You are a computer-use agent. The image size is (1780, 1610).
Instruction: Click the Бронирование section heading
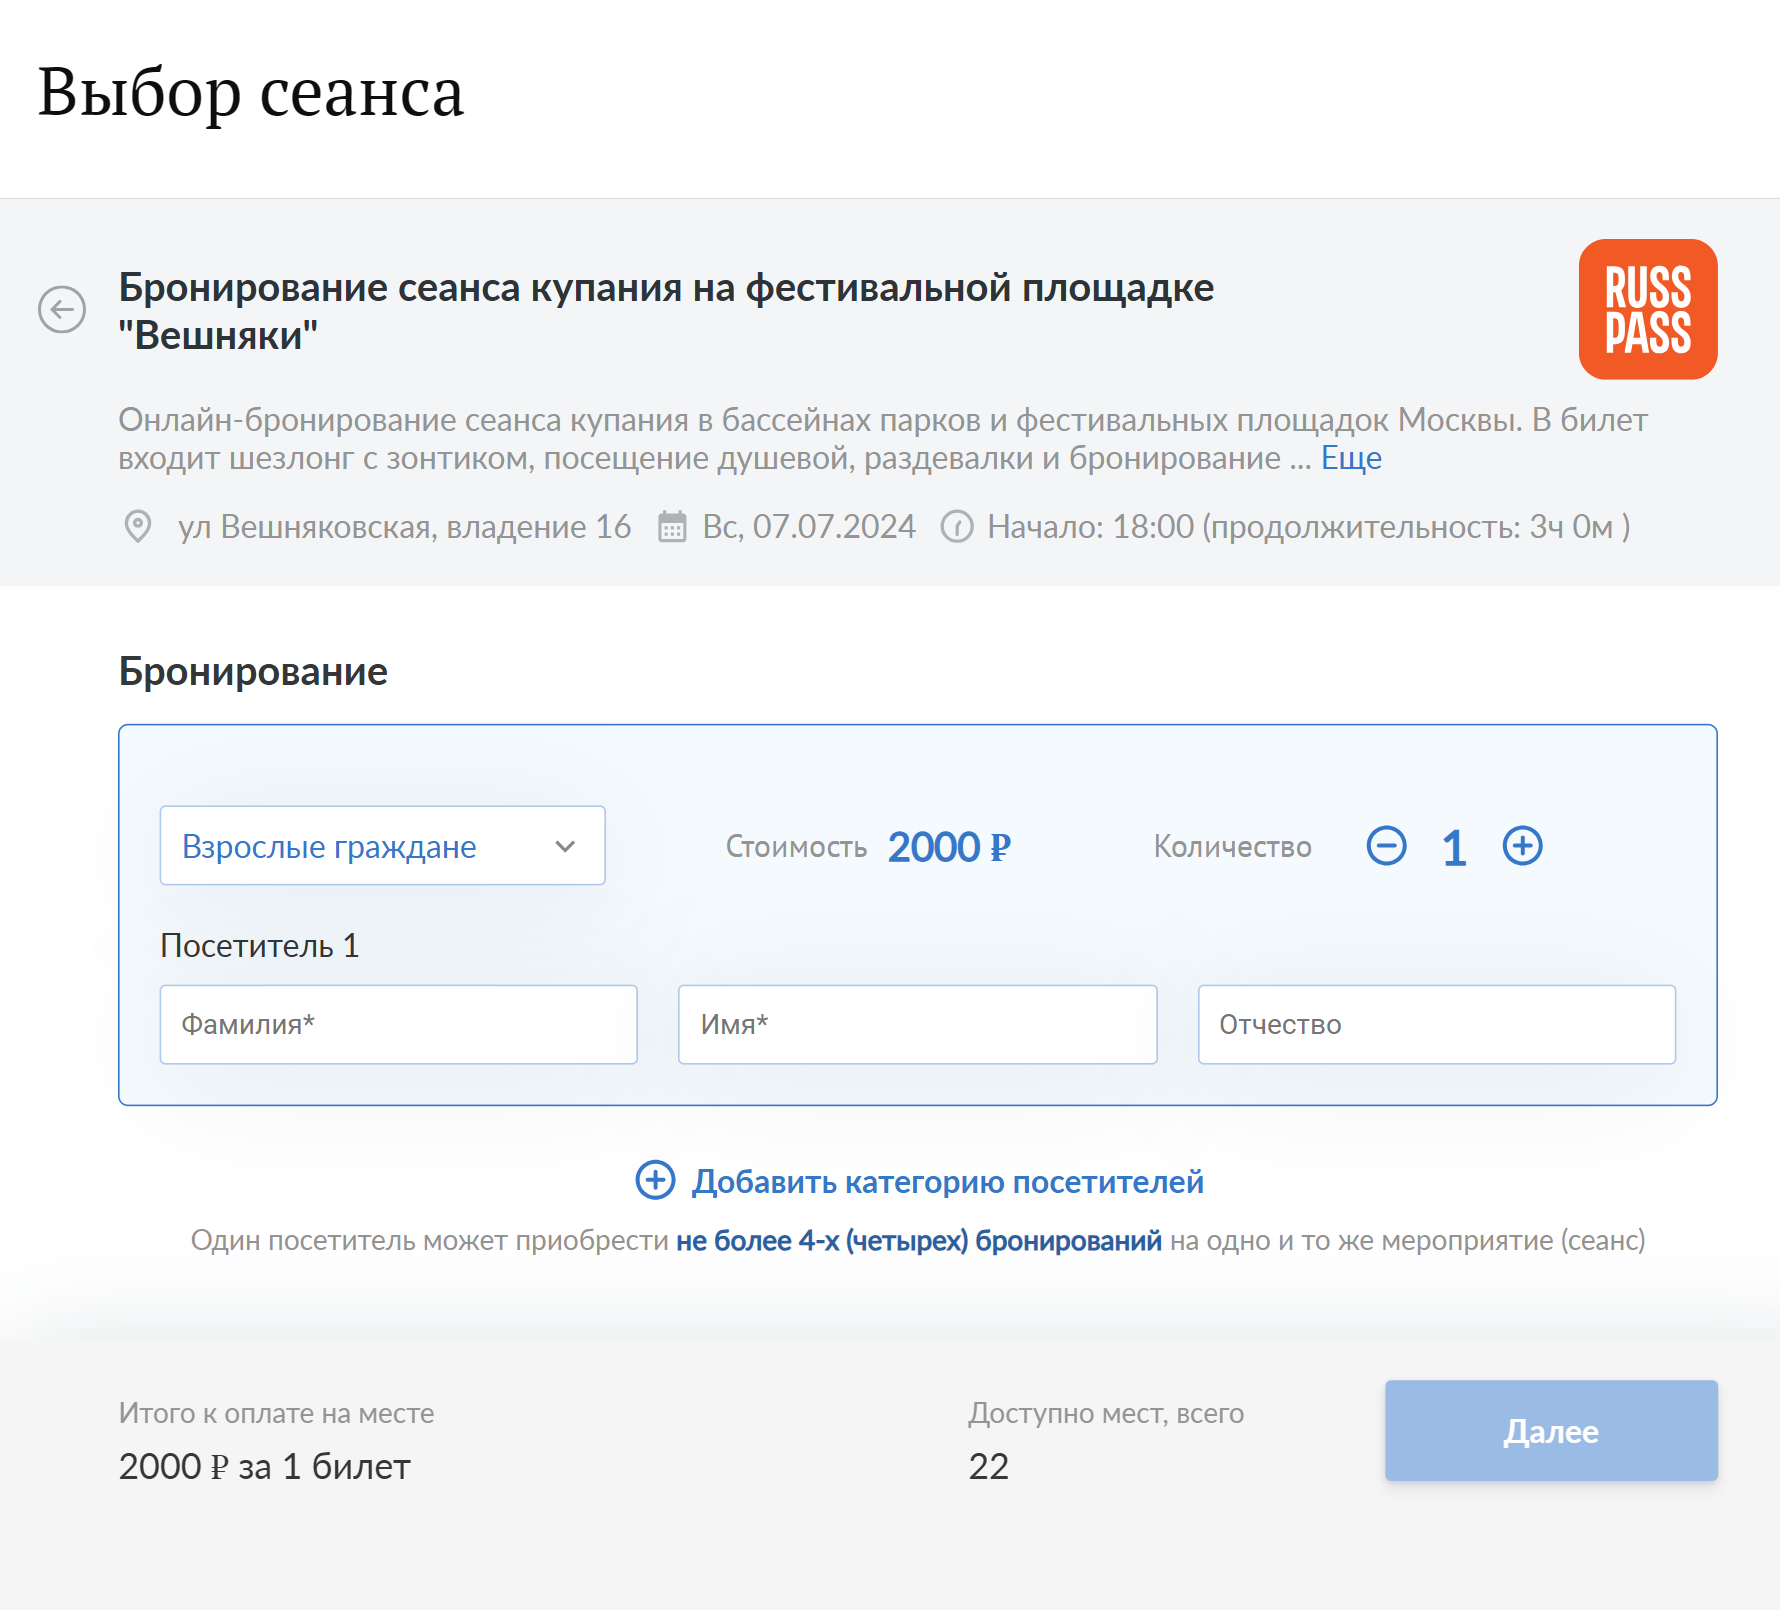(x=253, y=671)
